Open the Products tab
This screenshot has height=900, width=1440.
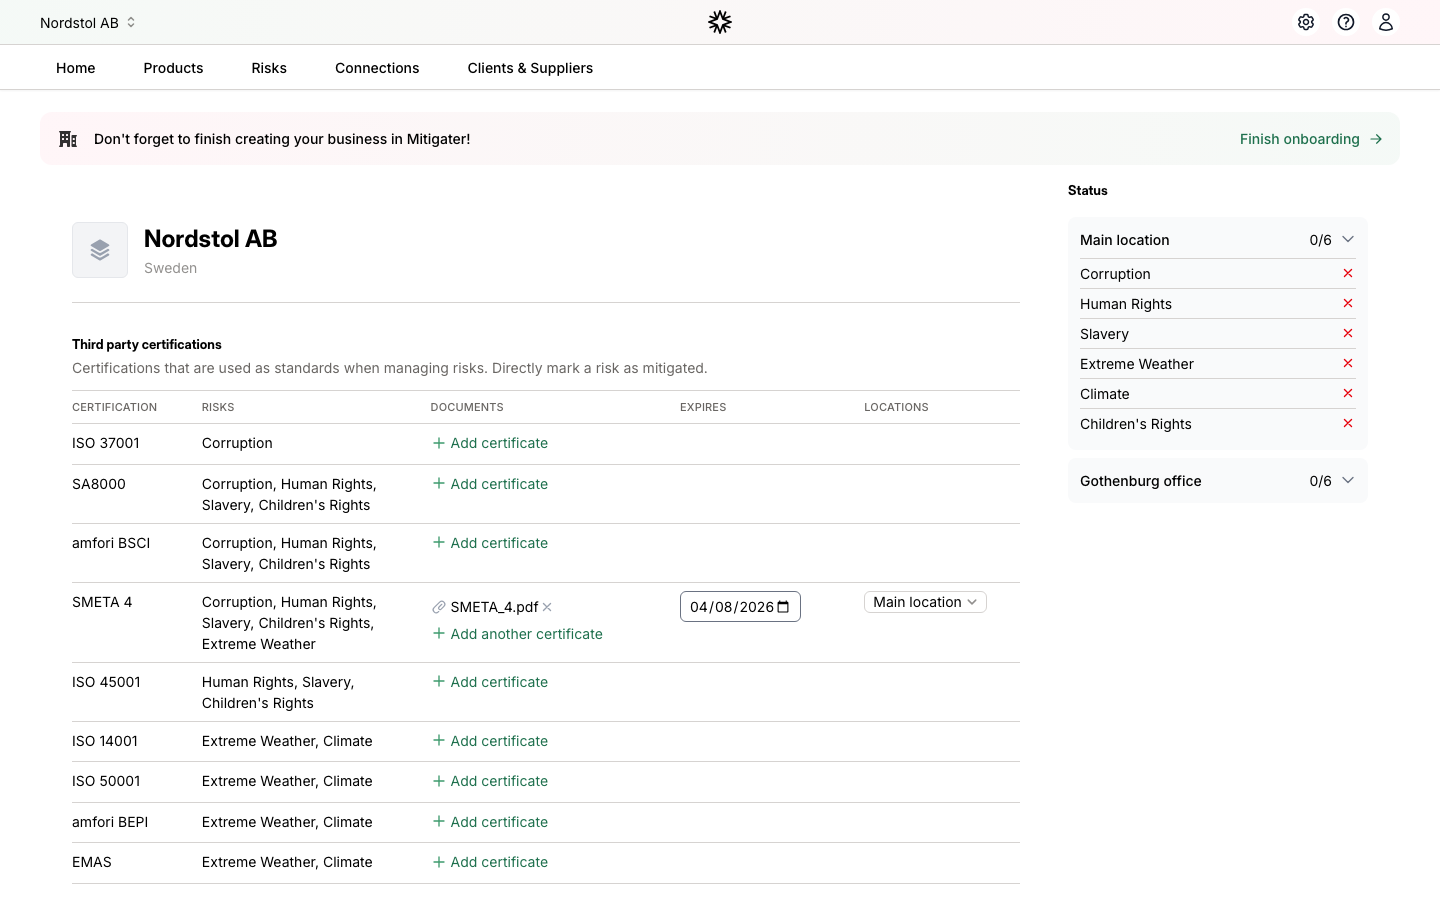coord(173,68)
